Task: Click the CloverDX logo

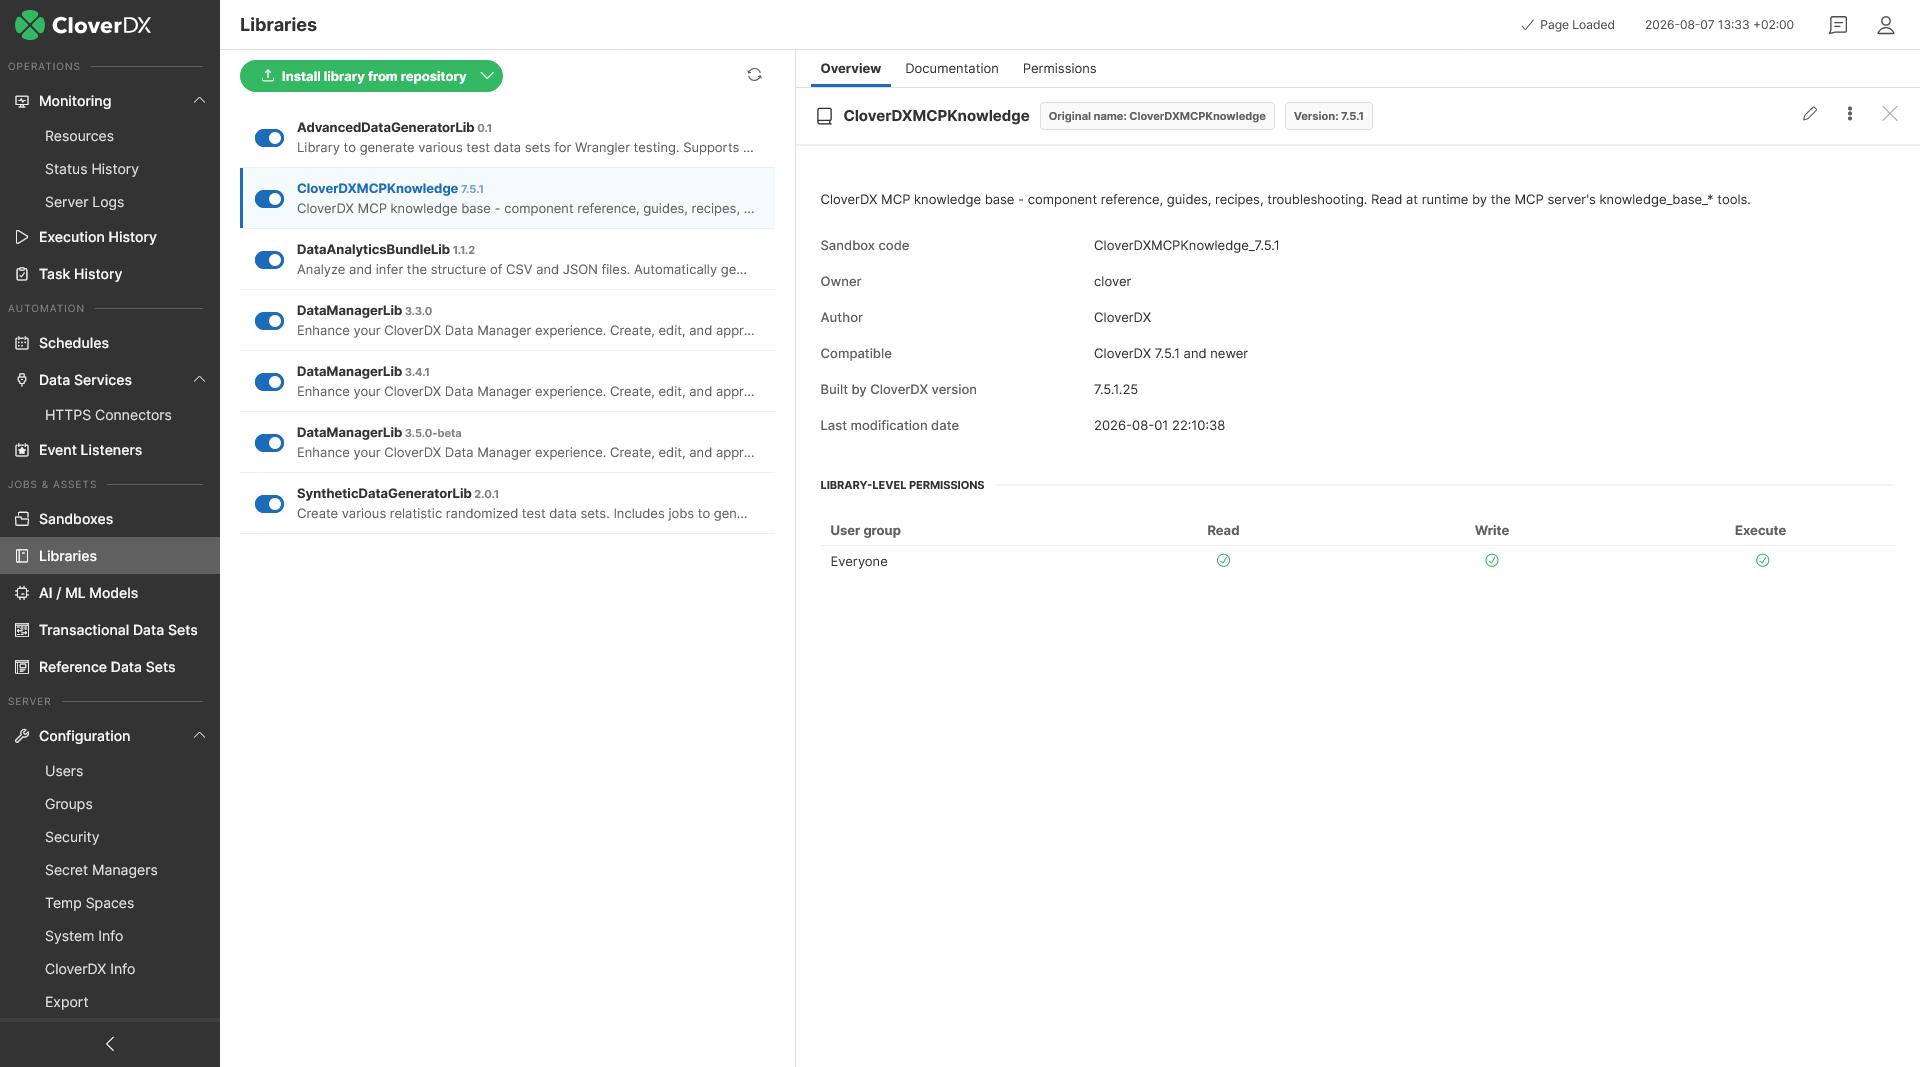Action: pos(83,25)
